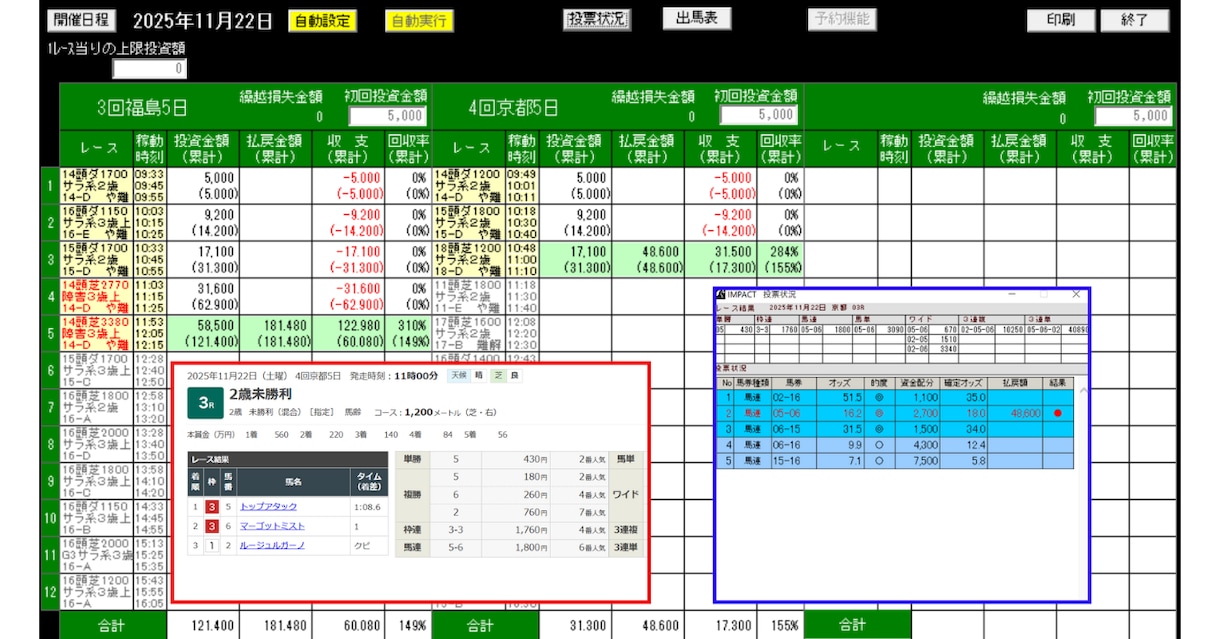The height and width of the screenshot is (639, 1220).
Task: Click the 終了 exit button
Action: [x=1134, y=20]
